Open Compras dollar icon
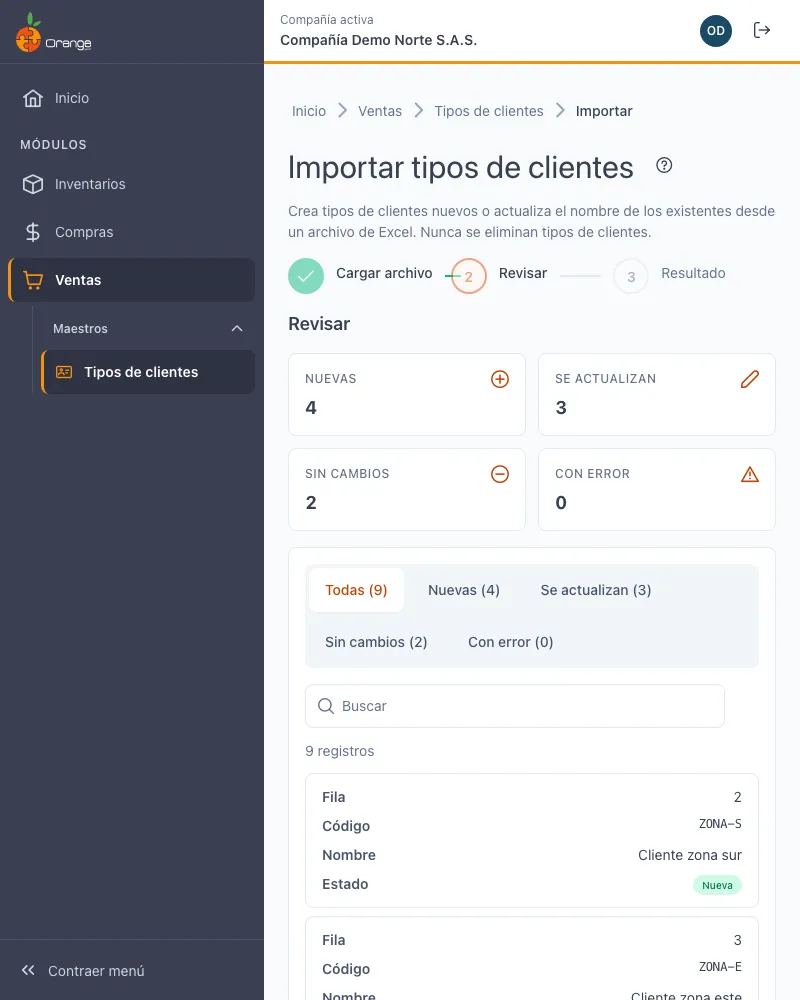 [x=33, y=232]
